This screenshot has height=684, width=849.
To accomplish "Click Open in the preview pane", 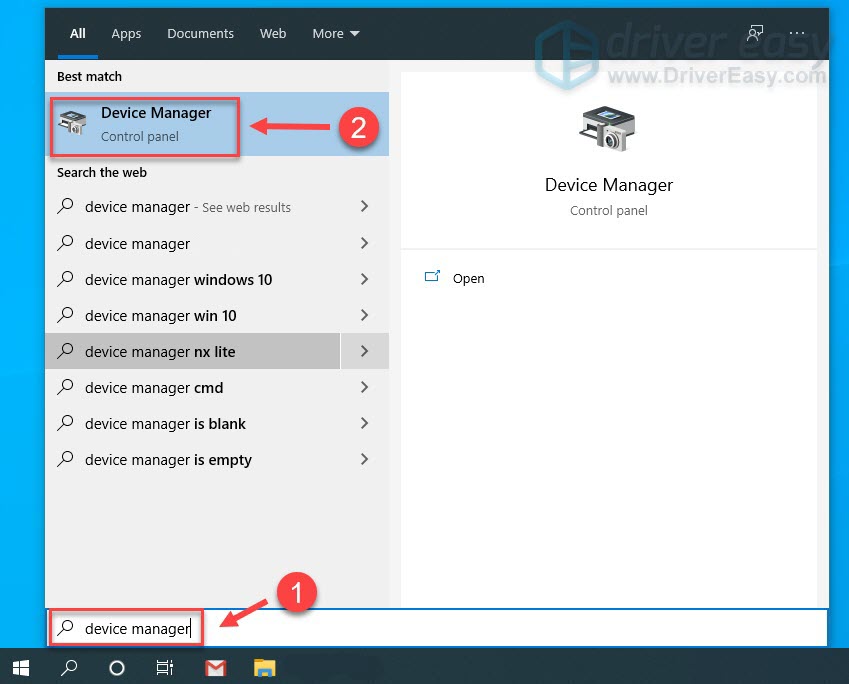I will pyautogui.click(x=467, y=279).
